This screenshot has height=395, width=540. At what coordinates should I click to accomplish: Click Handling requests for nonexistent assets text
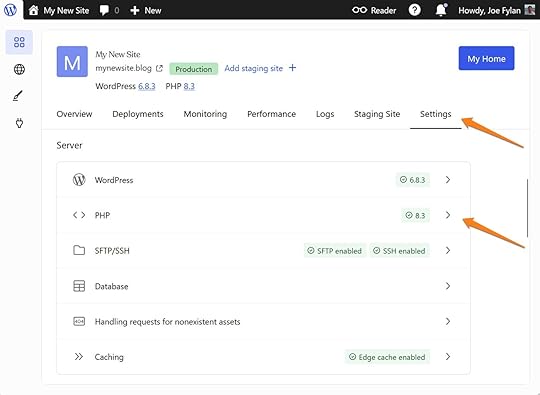(167, 322)
